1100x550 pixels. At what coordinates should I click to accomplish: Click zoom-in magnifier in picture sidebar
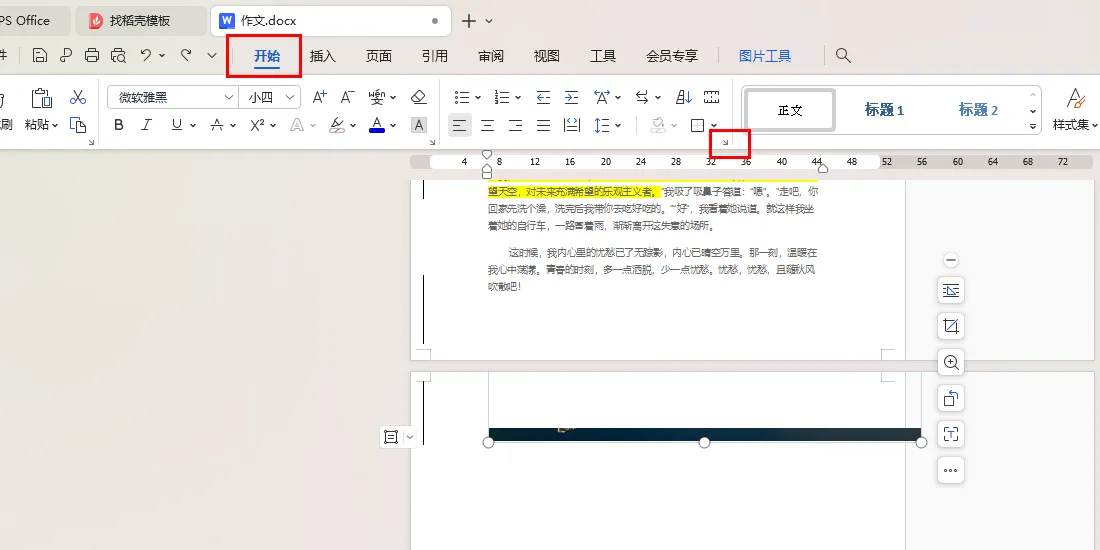coord(951,363)
